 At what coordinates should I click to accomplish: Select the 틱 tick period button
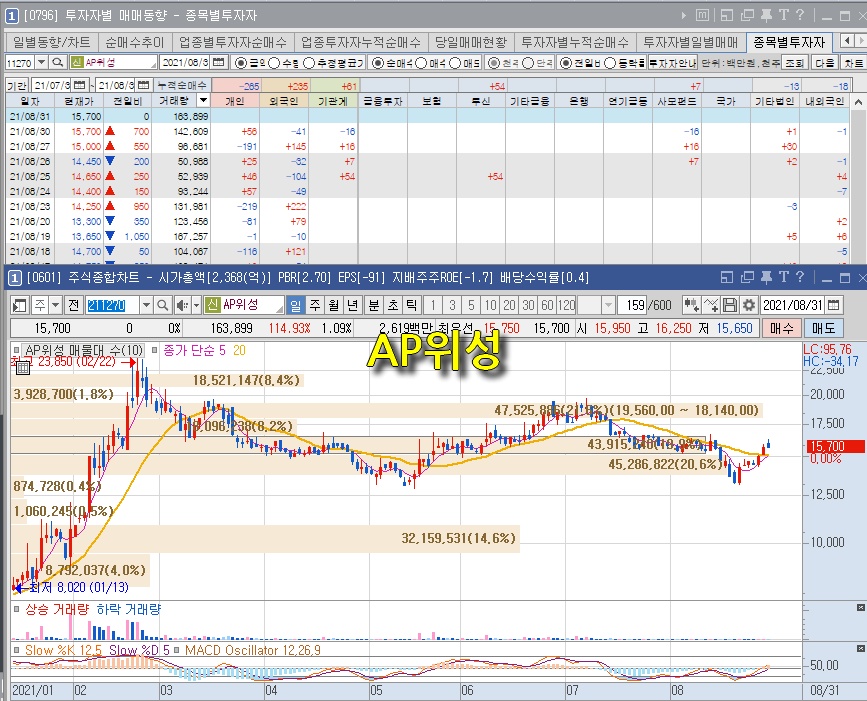click(411, 305)
